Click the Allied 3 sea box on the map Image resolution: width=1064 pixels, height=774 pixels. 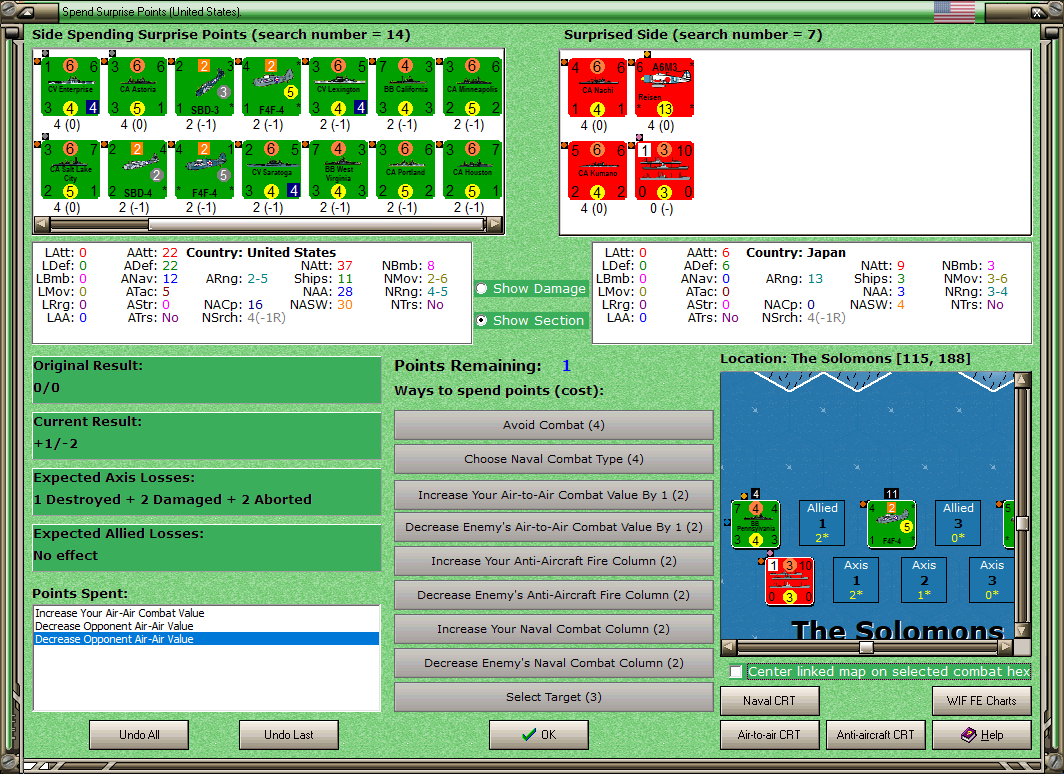pos(958,523)
